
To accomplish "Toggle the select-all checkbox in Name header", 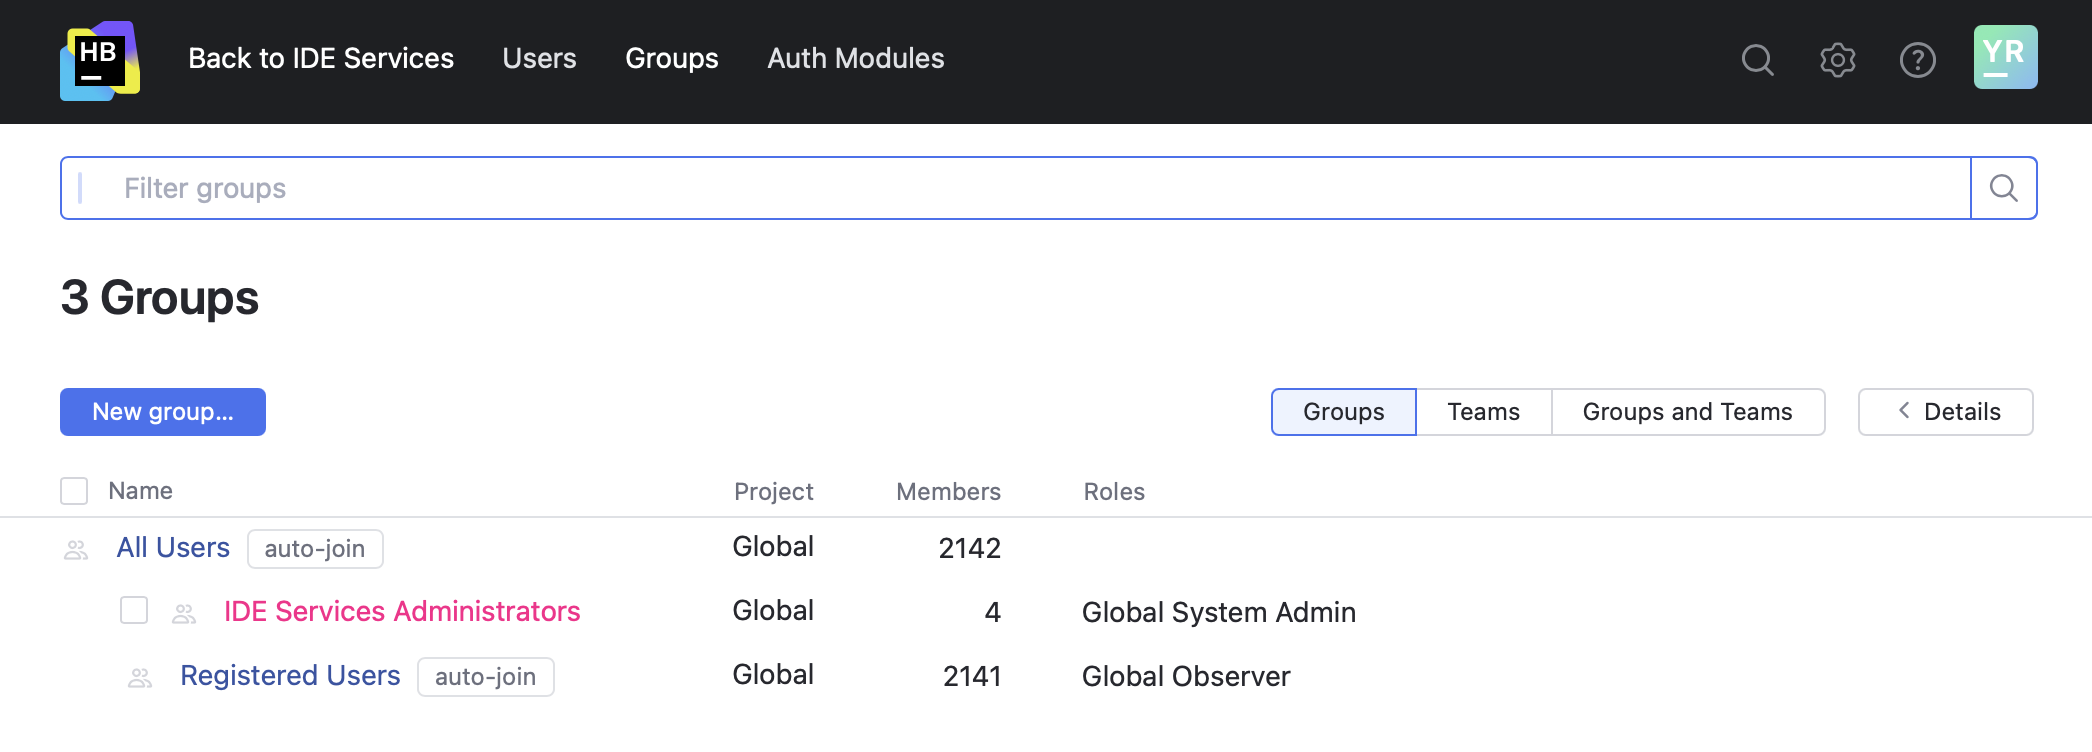I will (x=74, y=491).
